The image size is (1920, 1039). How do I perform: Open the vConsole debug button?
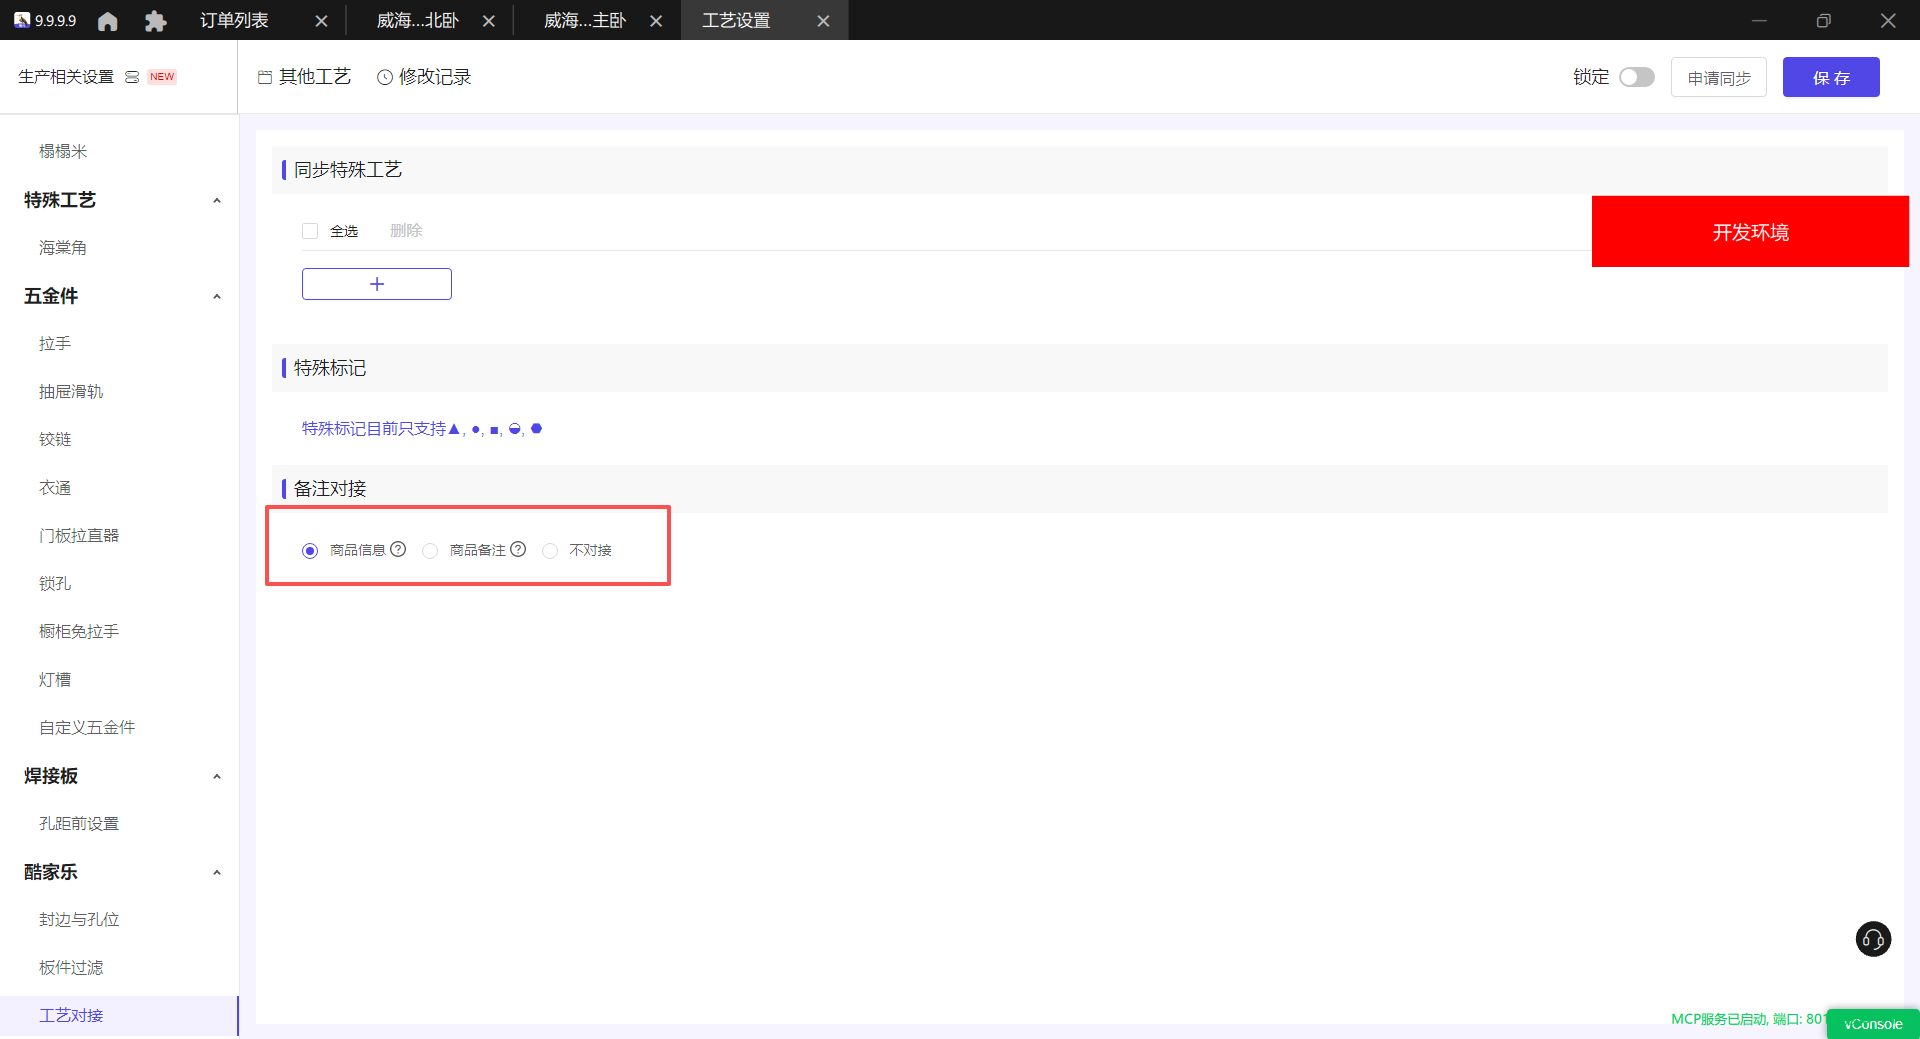(x=1873, y=1024)
